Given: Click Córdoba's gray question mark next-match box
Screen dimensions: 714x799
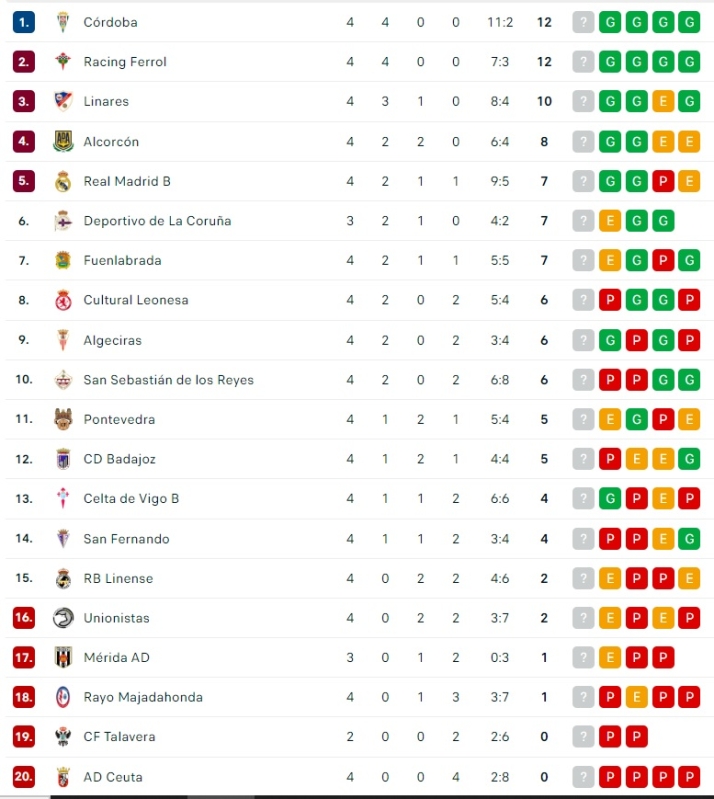Looking at the screenshot, I should (x=583, y=22).
